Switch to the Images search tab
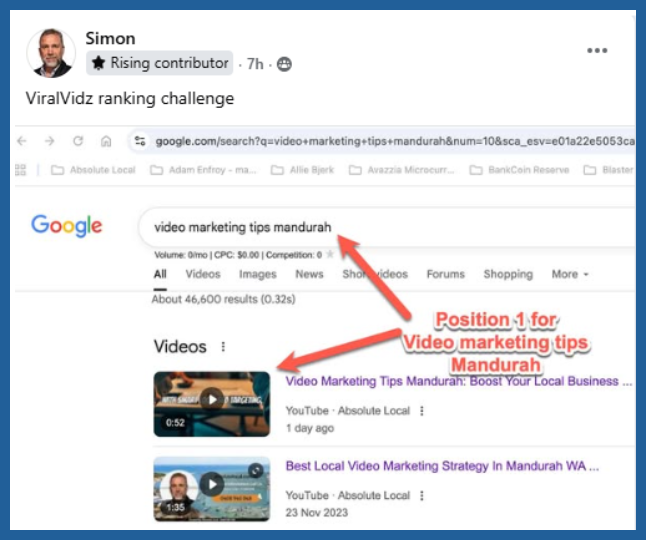 pyautogui.click(x=257, y=274)
